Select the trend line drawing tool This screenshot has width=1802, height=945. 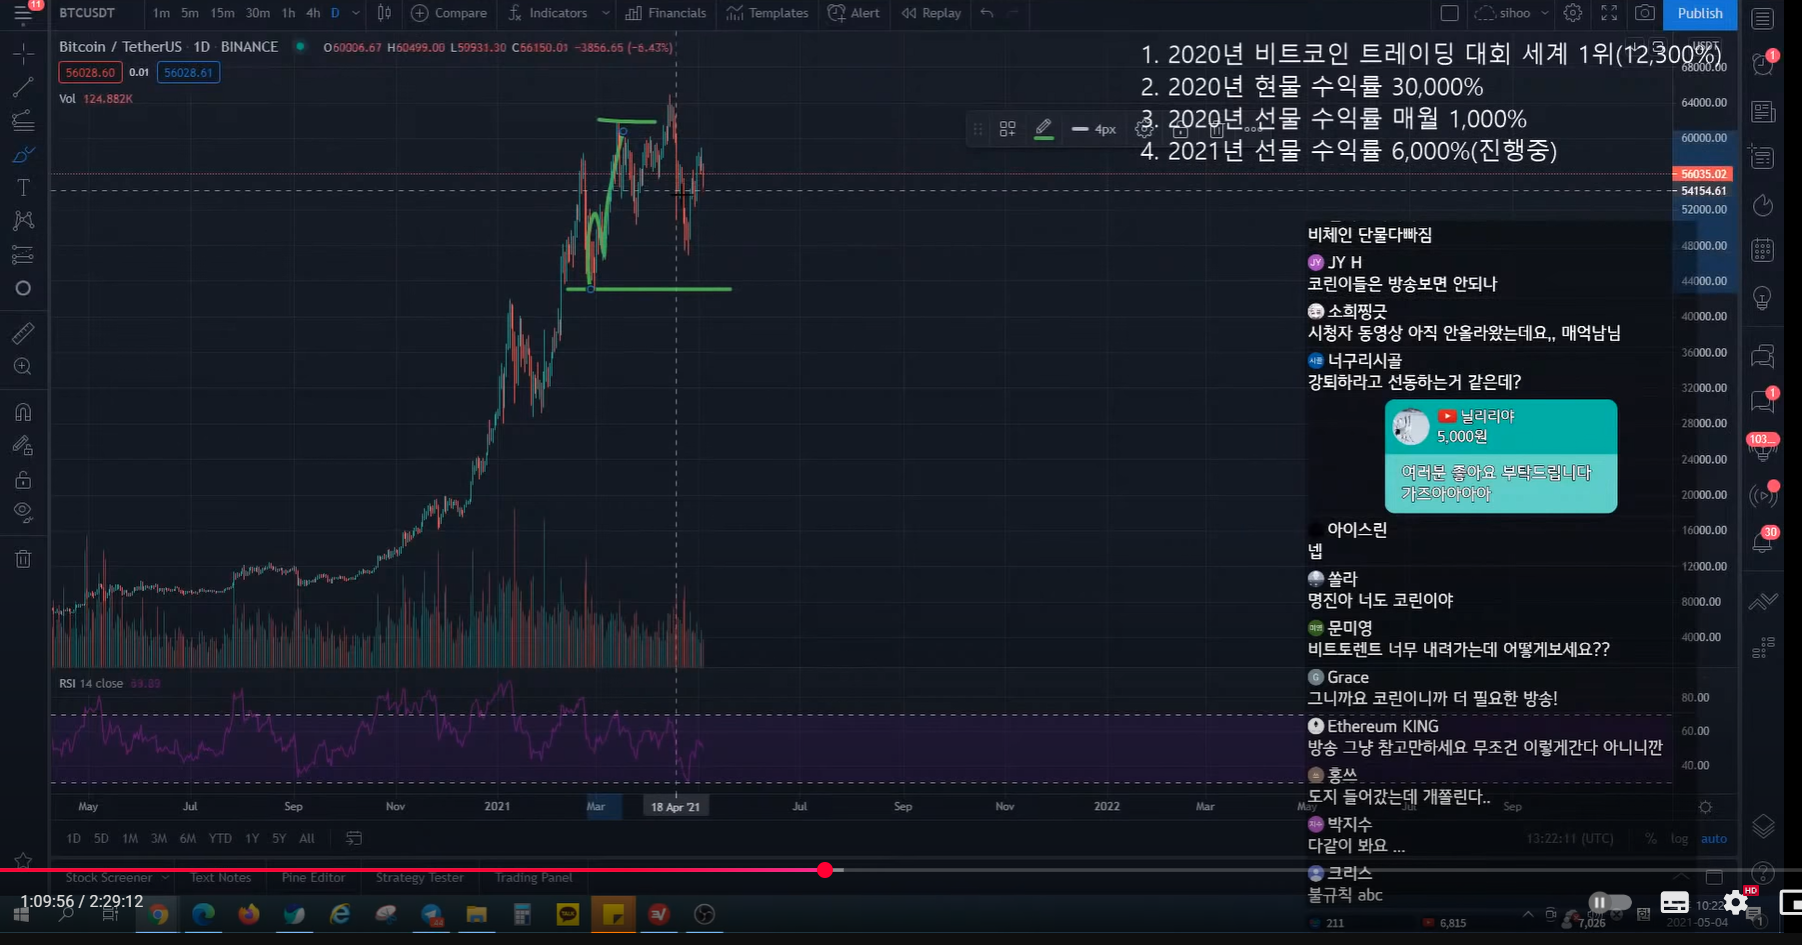[x=23, y=87]
